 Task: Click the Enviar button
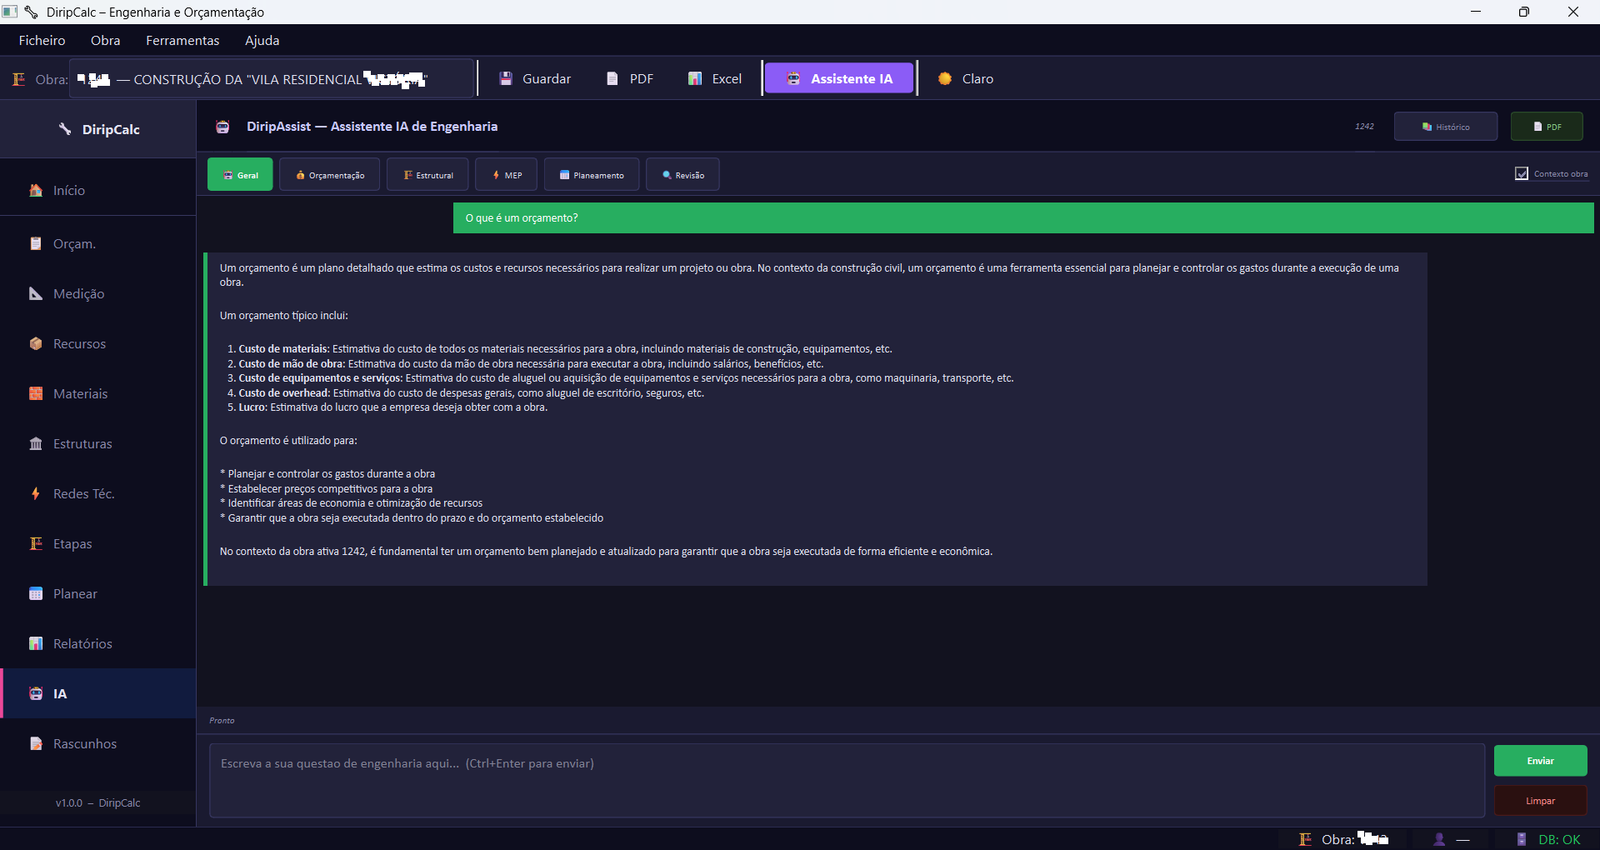click(x=1541, y=761)
